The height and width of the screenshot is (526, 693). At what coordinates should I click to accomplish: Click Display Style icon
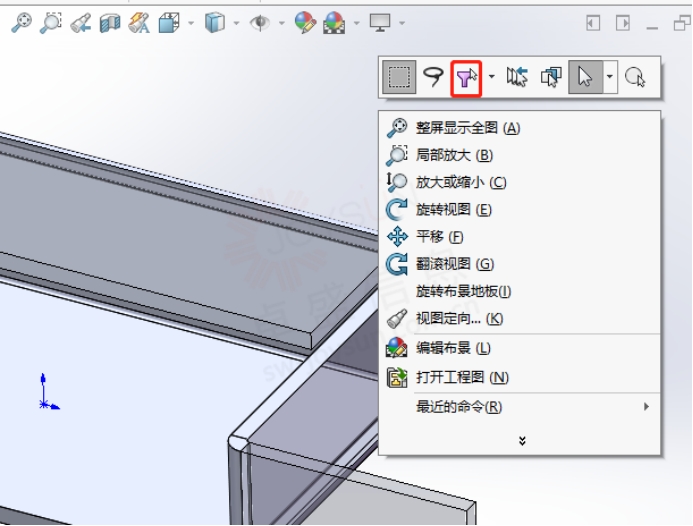coord(215,23)
